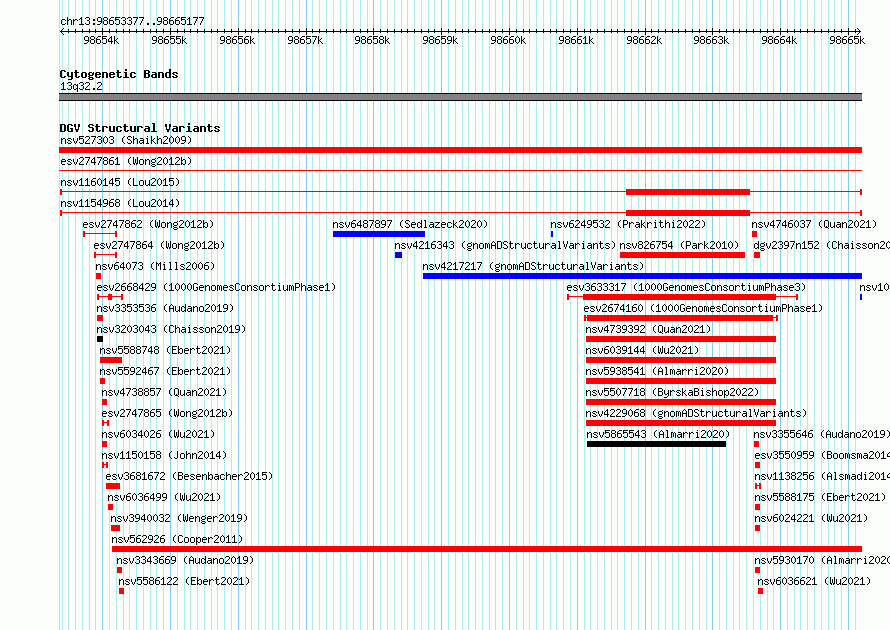Click esv2747864 (Wong2012b) label
890x630 pixels.
click(x=159, y=245)
